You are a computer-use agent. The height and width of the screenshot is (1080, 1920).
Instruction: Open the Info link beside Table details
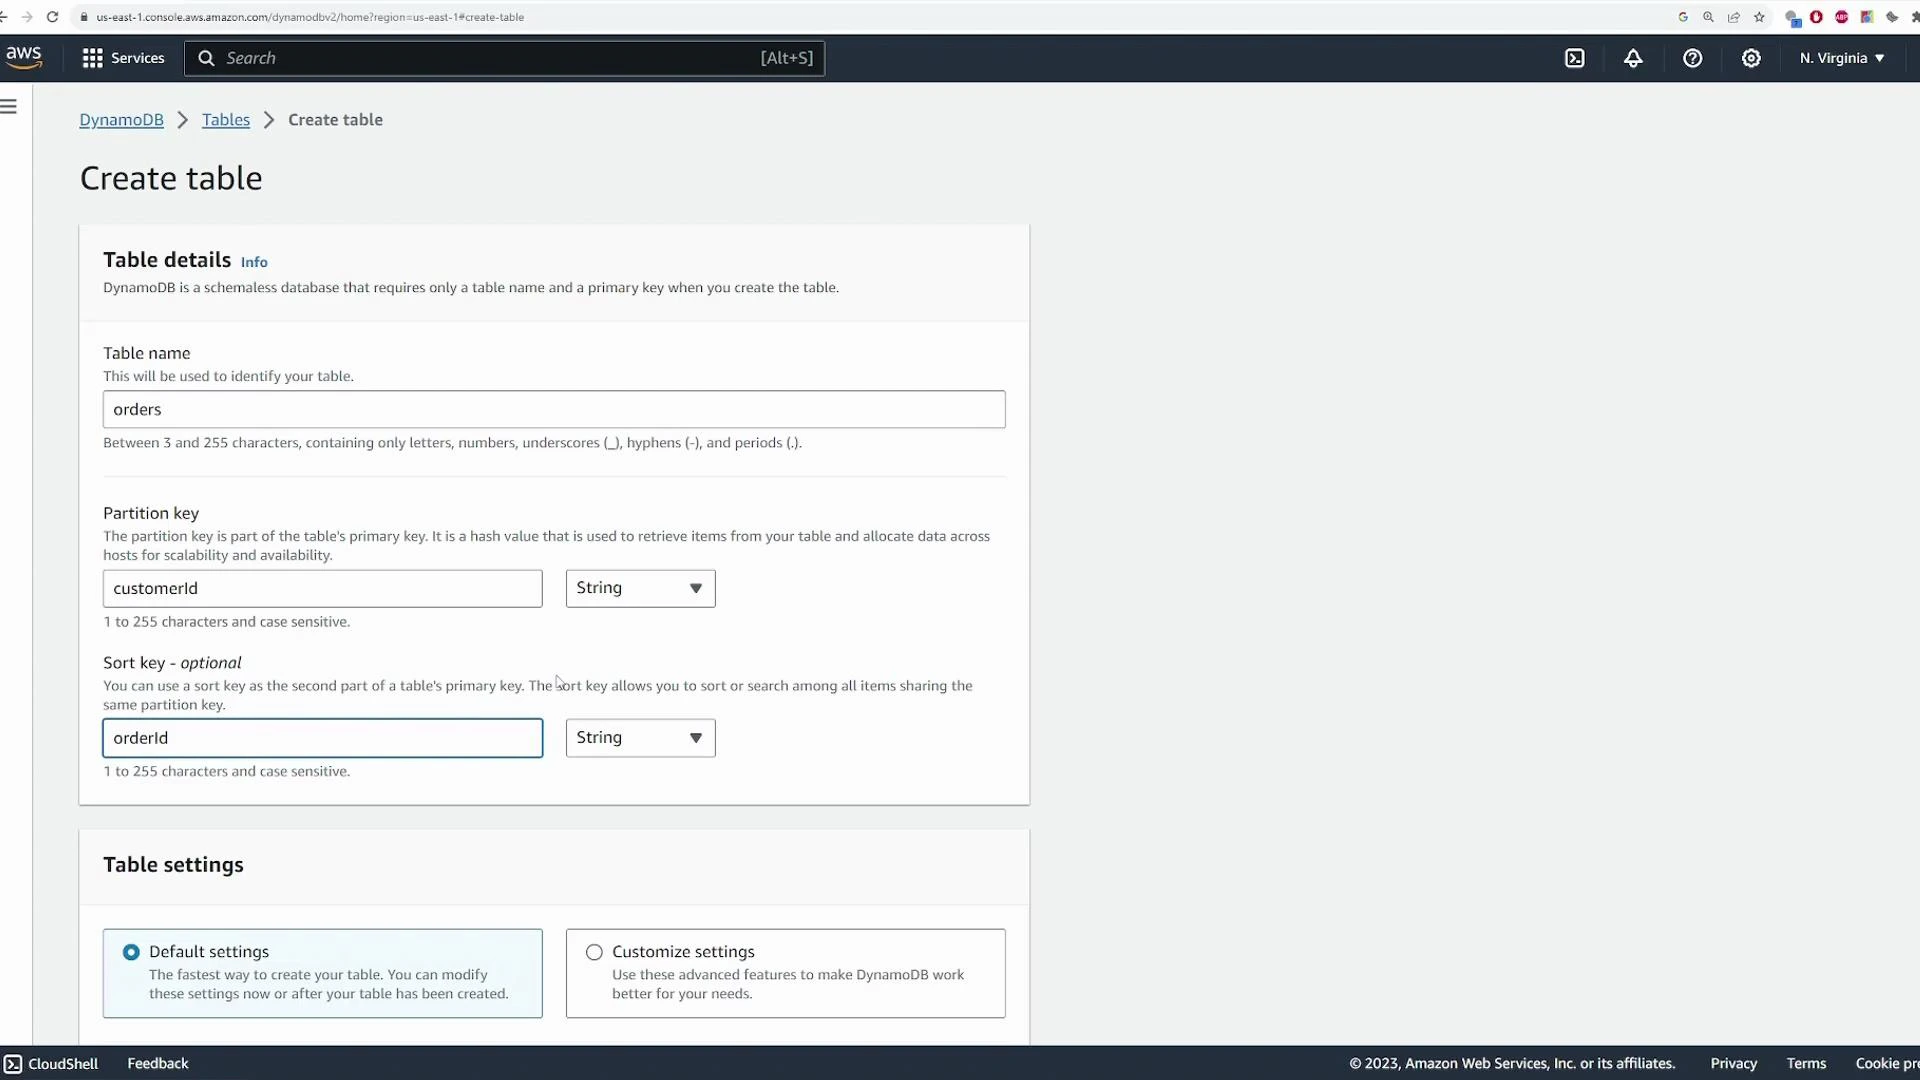(253, 261)
